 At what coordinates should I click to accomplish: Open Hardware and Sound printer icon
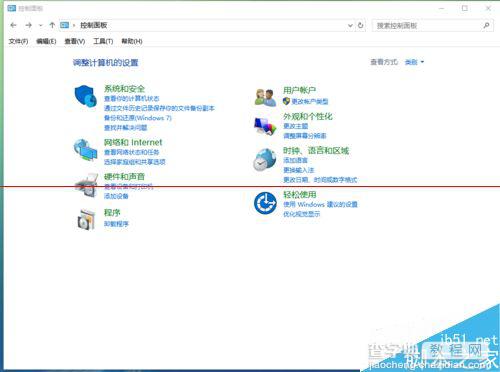86,185
